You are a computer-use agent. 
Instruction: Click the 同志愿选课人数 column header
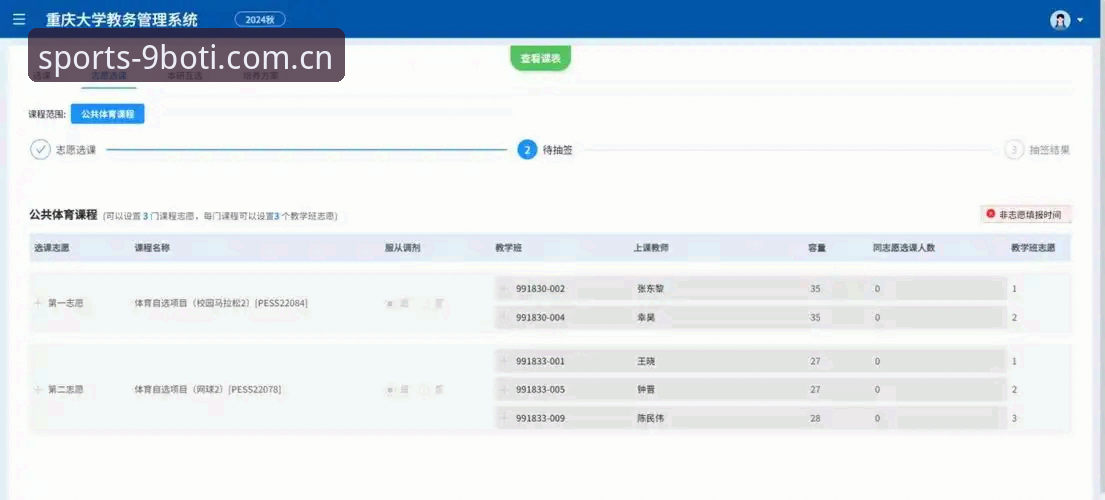click(x=903, y=248)
